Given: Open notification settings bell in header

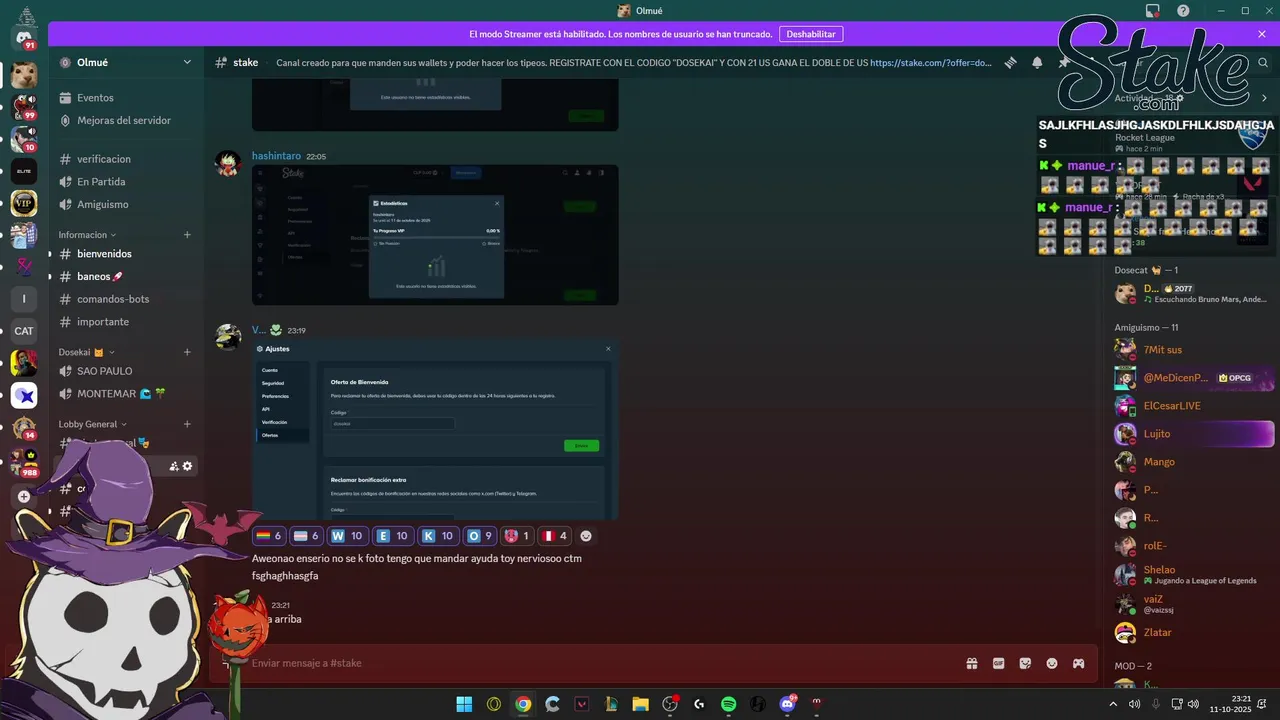Looking at the screenshot, I should 1037,62.
